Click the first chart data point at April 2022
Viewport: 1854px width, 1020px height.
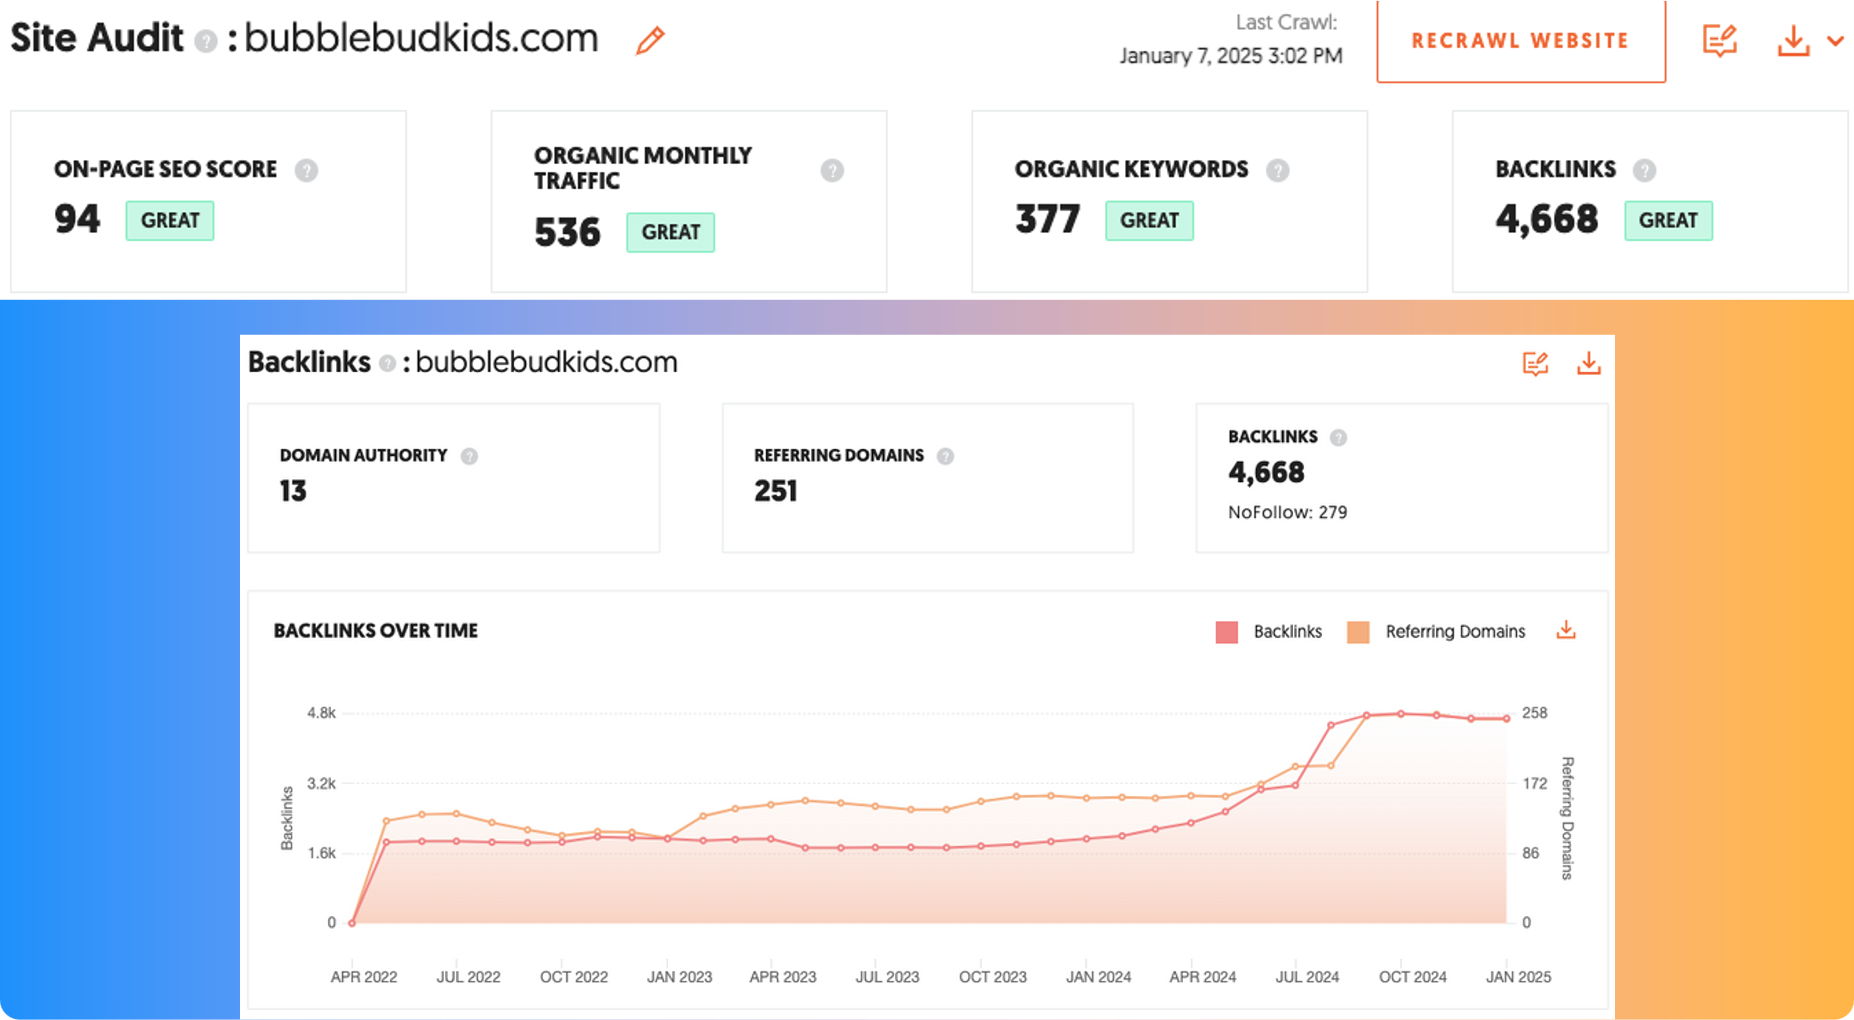tap(352, 923)
